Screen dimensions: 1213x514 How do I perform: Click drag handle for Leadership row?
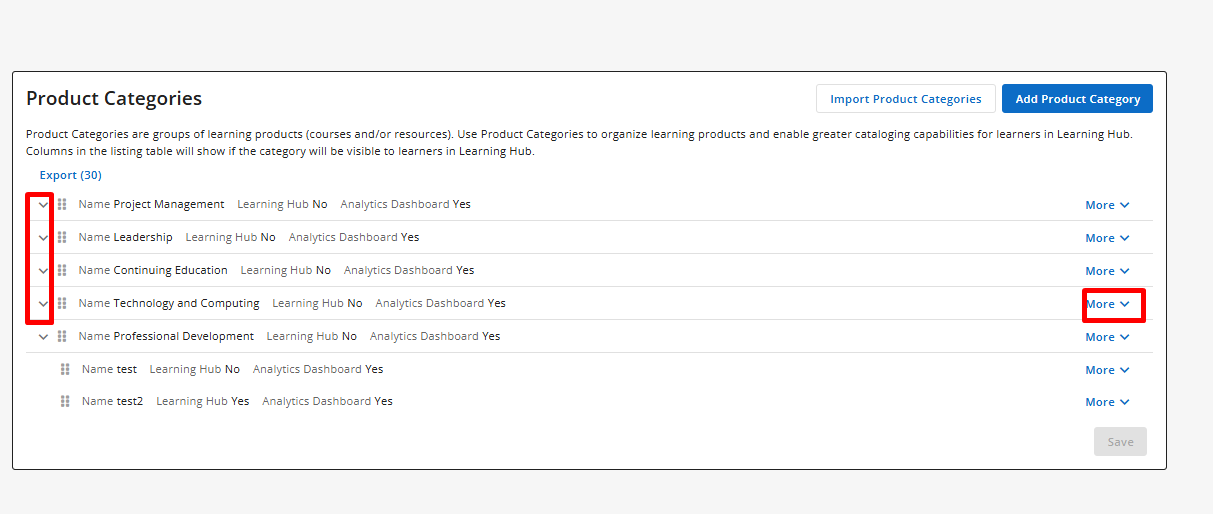click(62, 237)
